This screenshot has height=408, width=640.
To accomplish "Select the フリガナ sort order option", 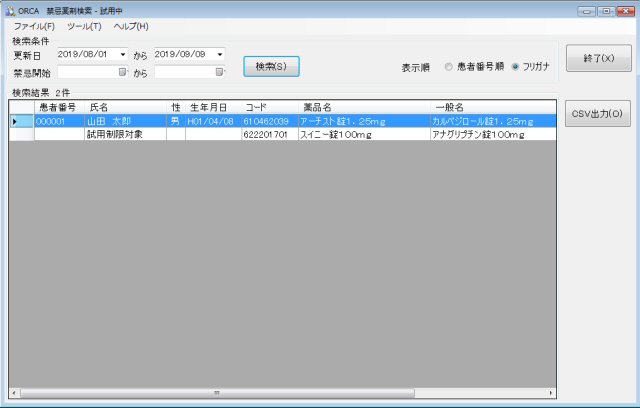I will (515, 67).
